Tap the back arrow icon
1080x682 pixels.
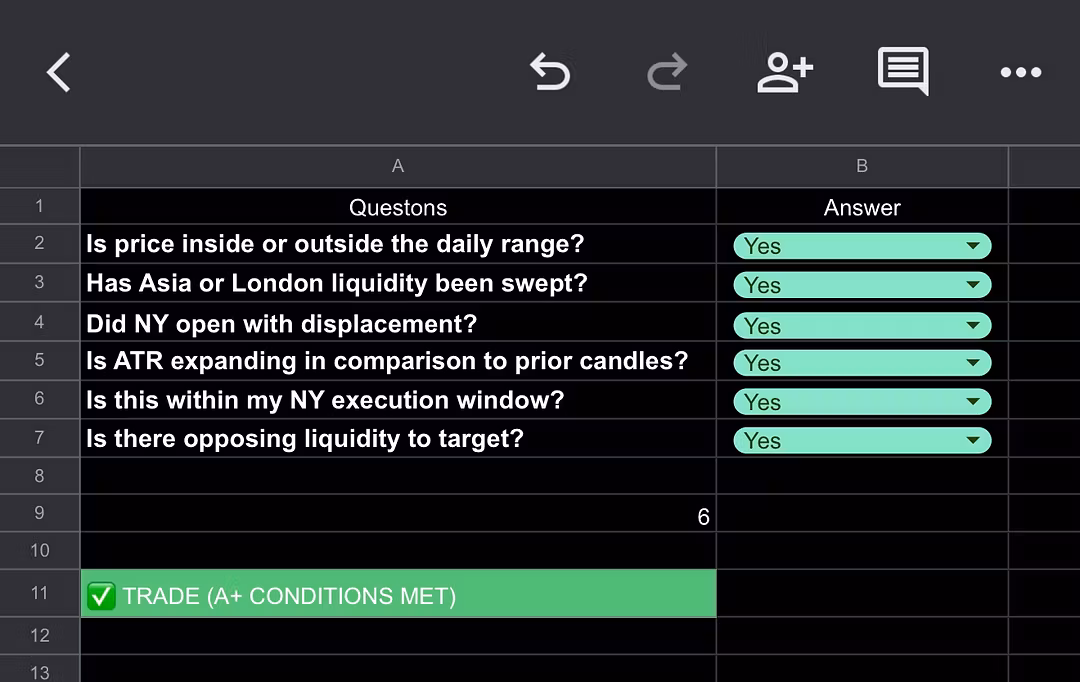[x=59, y=73]
